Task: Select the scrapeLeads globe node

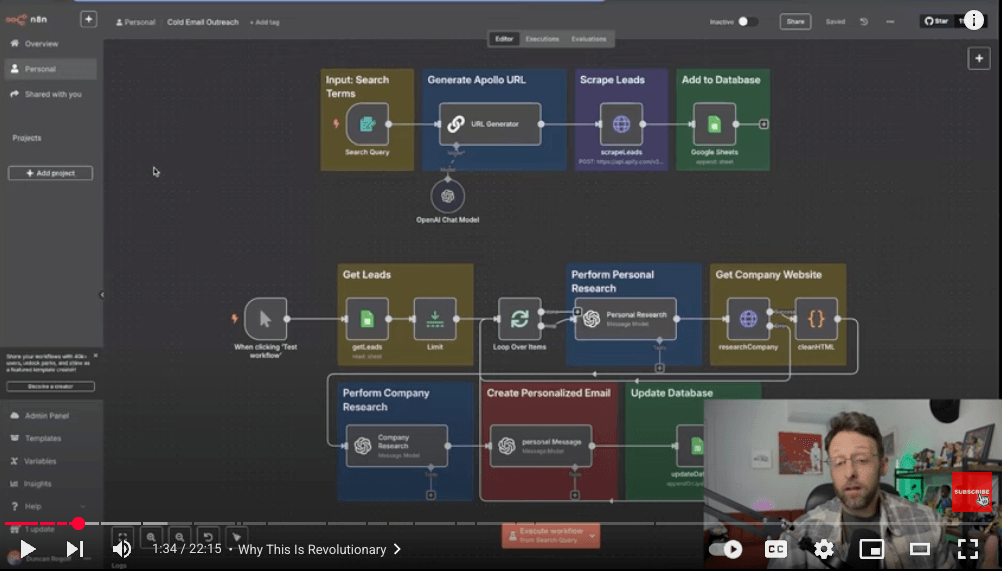Action: 621,124
